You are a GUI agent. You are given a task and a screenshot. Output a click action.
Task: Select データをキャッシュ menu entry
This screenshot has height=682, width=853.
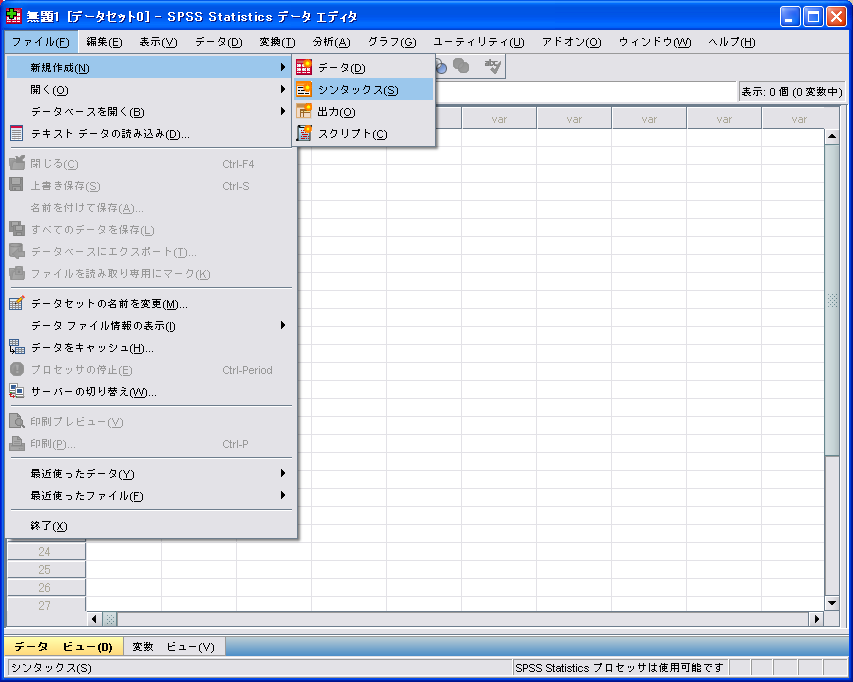pyautogui.click(x=92, y=348)
